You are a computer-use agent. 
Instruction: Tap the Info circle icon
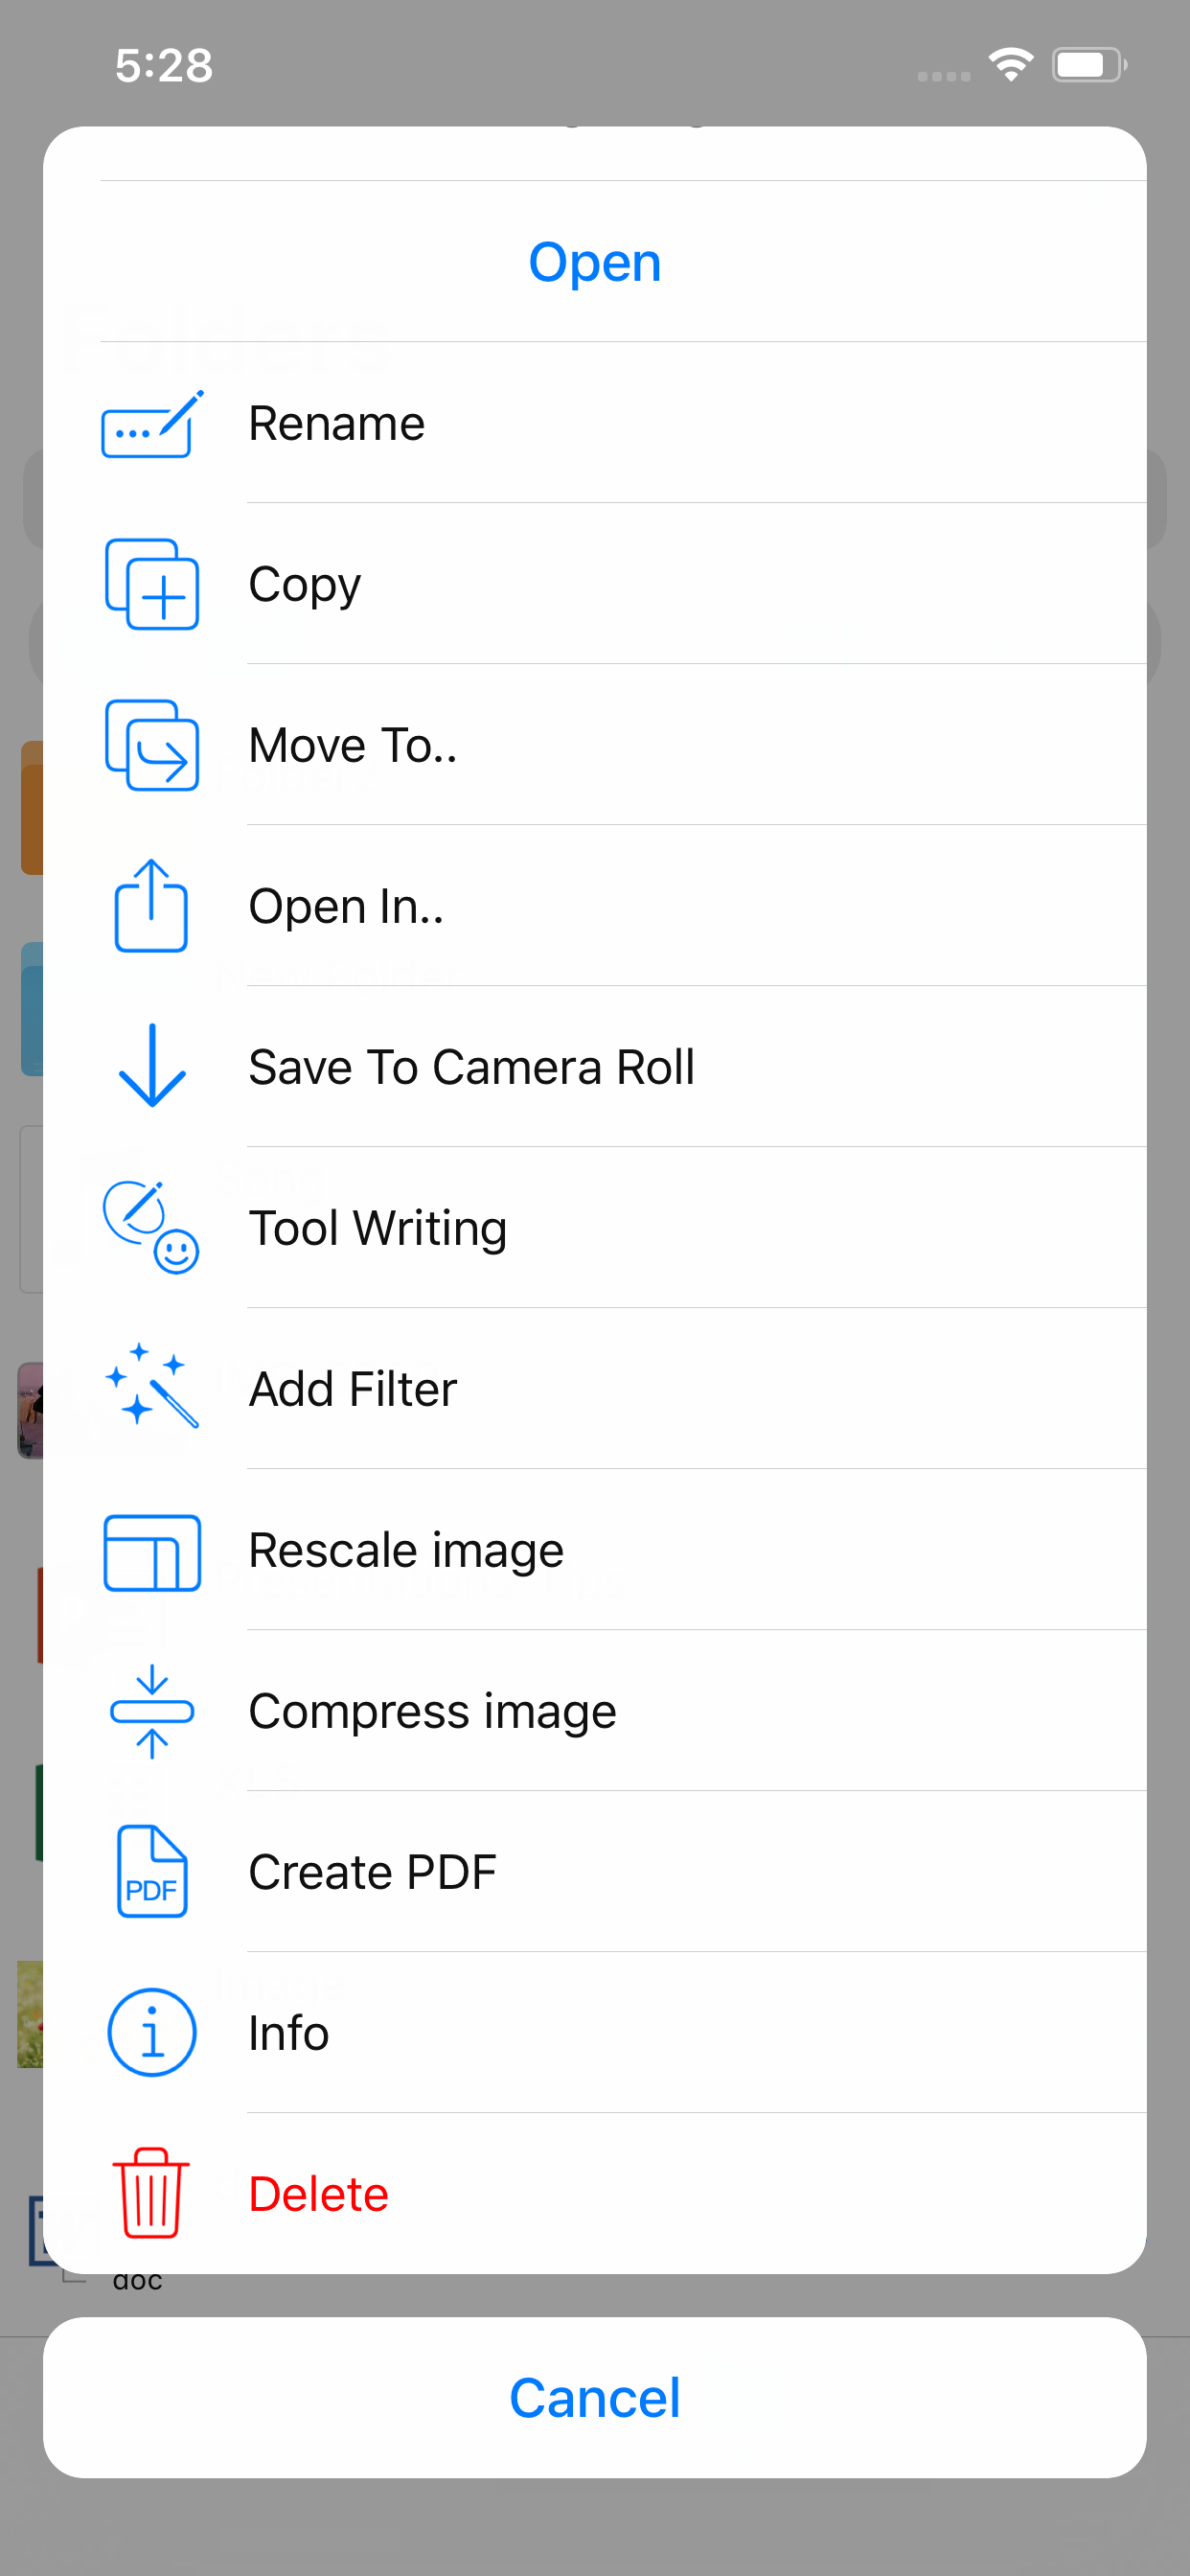[x=152, y=2033]
